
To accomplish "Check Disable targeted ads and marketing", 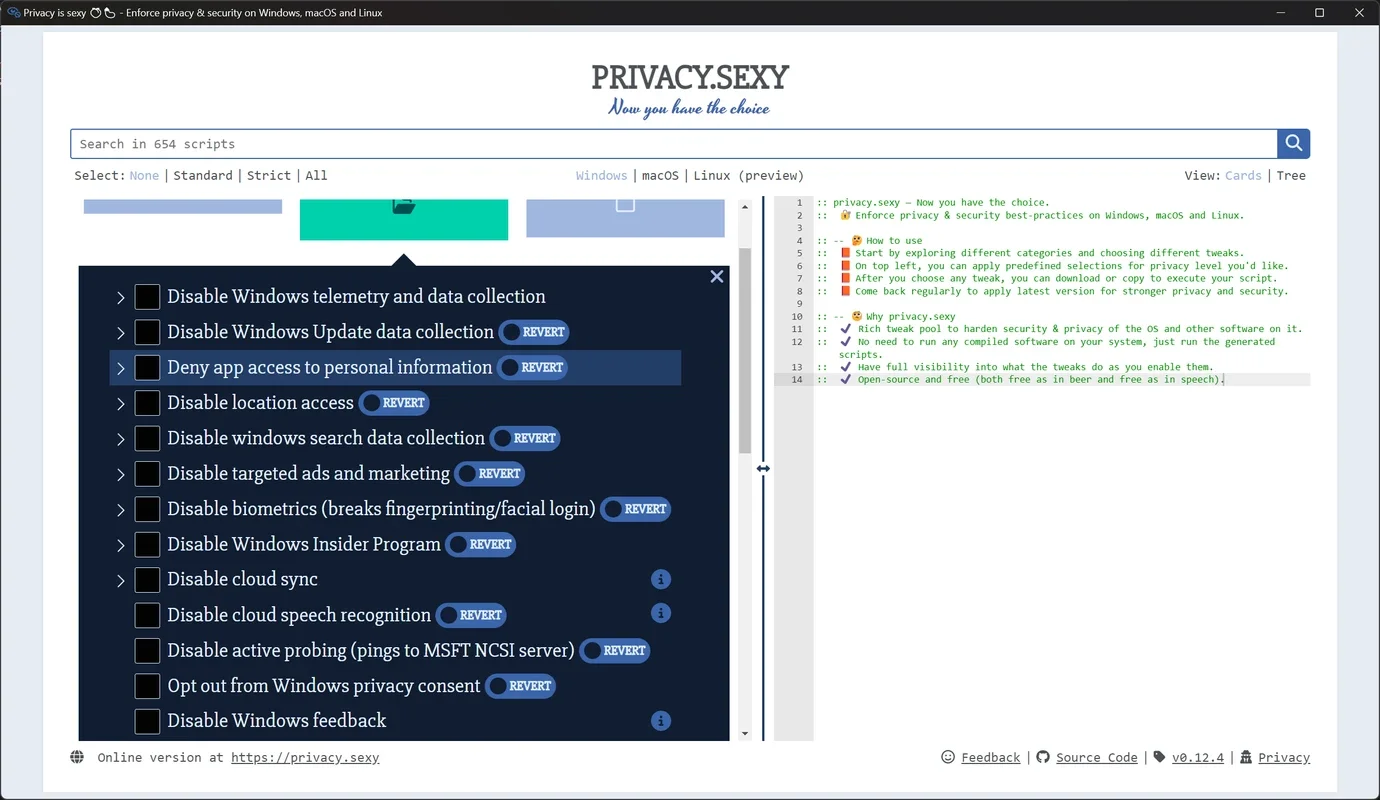I will [x=147, y=473].
